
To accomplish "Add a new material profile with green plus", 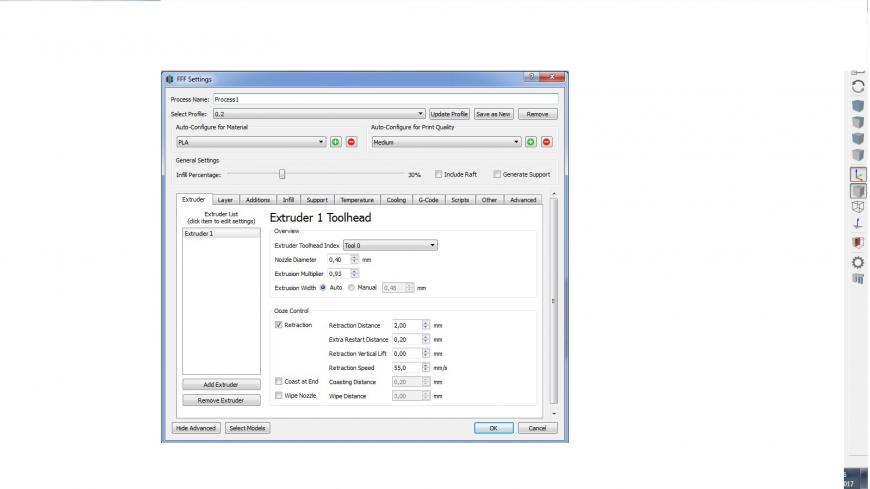I will [x=336, y=142].
